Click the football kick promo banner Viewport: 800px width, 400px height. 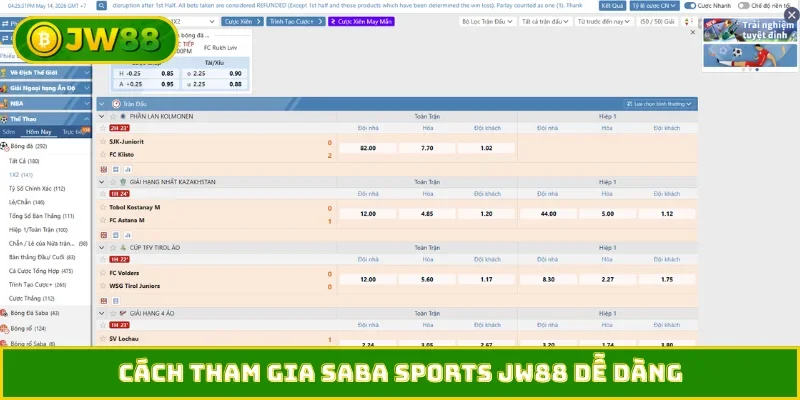tap(750, 55)
